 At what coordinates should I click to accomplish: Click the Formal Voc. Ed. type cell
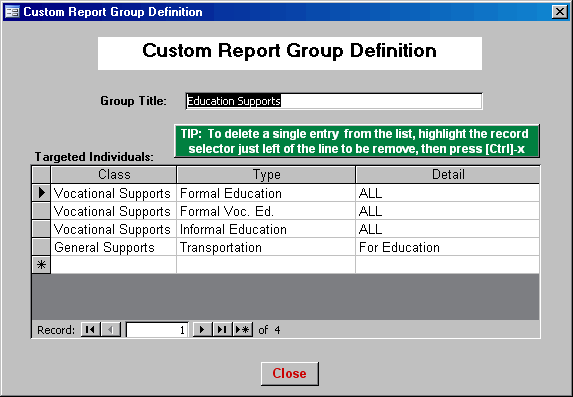coord(266,211)
